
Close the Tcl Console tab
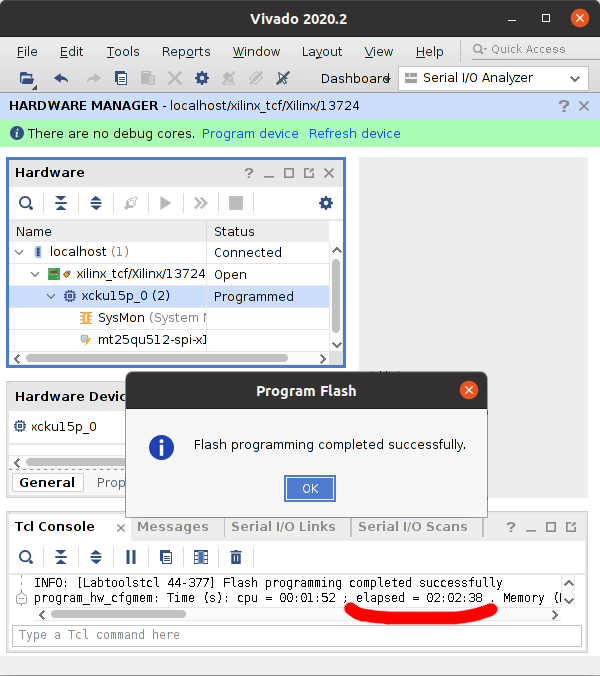tap(121, 528)
